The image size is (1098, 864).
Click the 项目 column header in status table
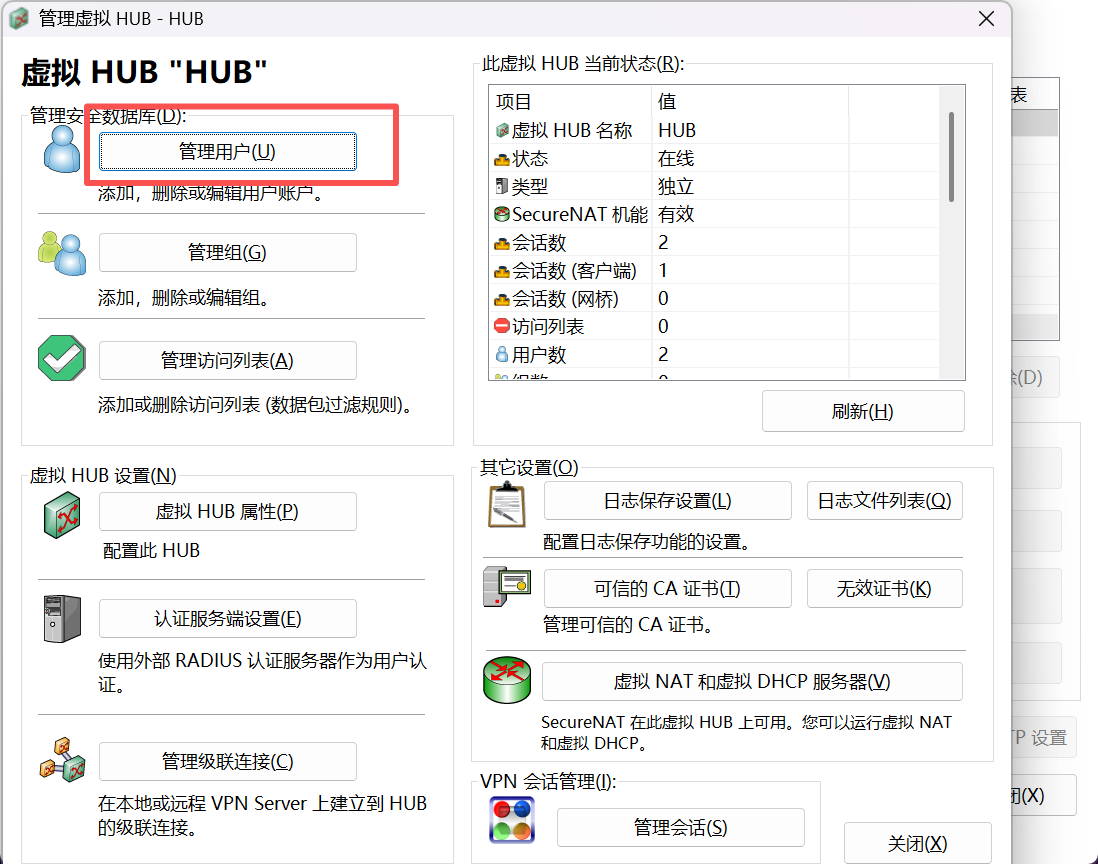[x=572, y=102]
